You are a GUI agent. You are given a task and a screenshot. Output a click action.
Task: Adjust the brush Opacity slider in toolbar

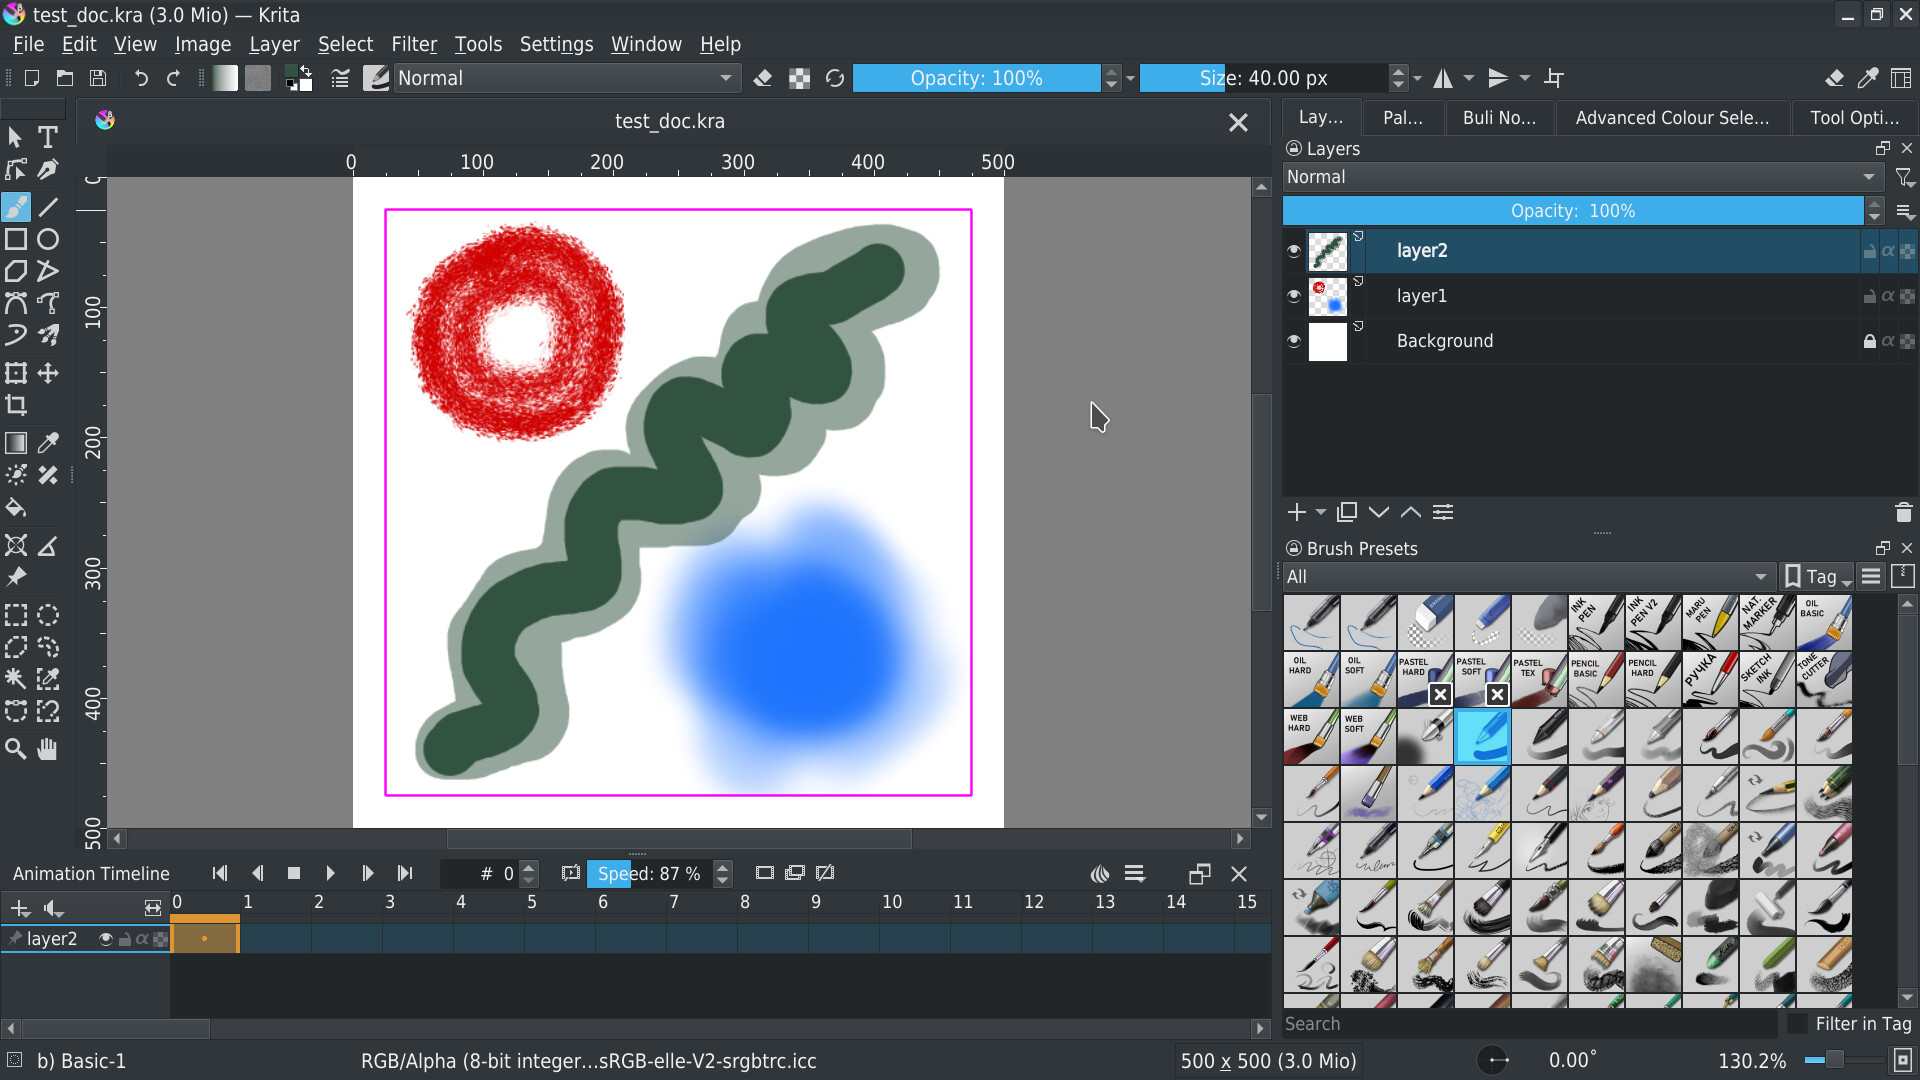click(976, 78)
